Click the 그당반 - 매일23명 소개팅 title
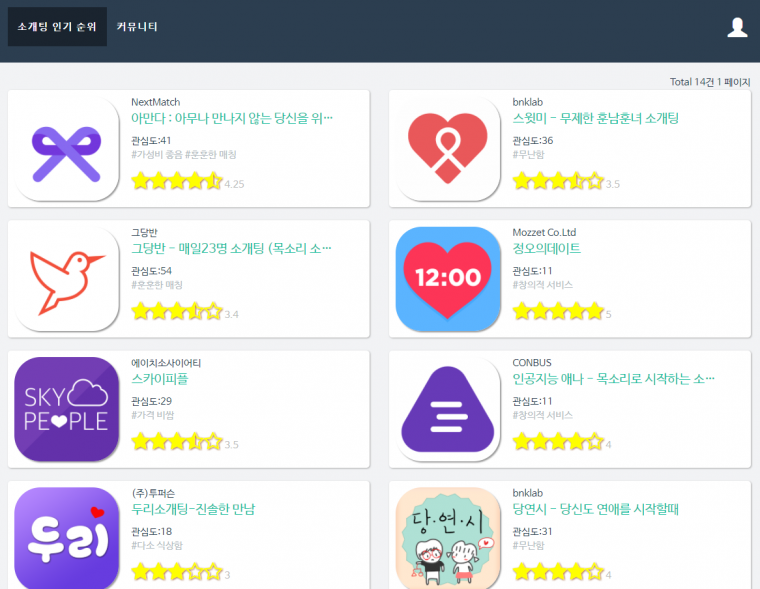Screen dimensions: 760x589 click(231, 249)
